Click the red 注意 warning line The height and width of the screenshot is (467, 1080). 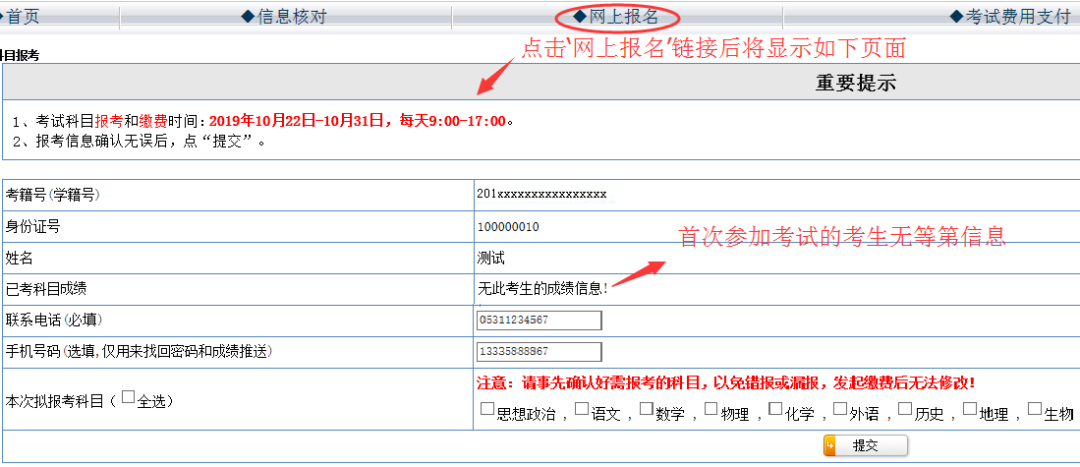coord(726,382)
